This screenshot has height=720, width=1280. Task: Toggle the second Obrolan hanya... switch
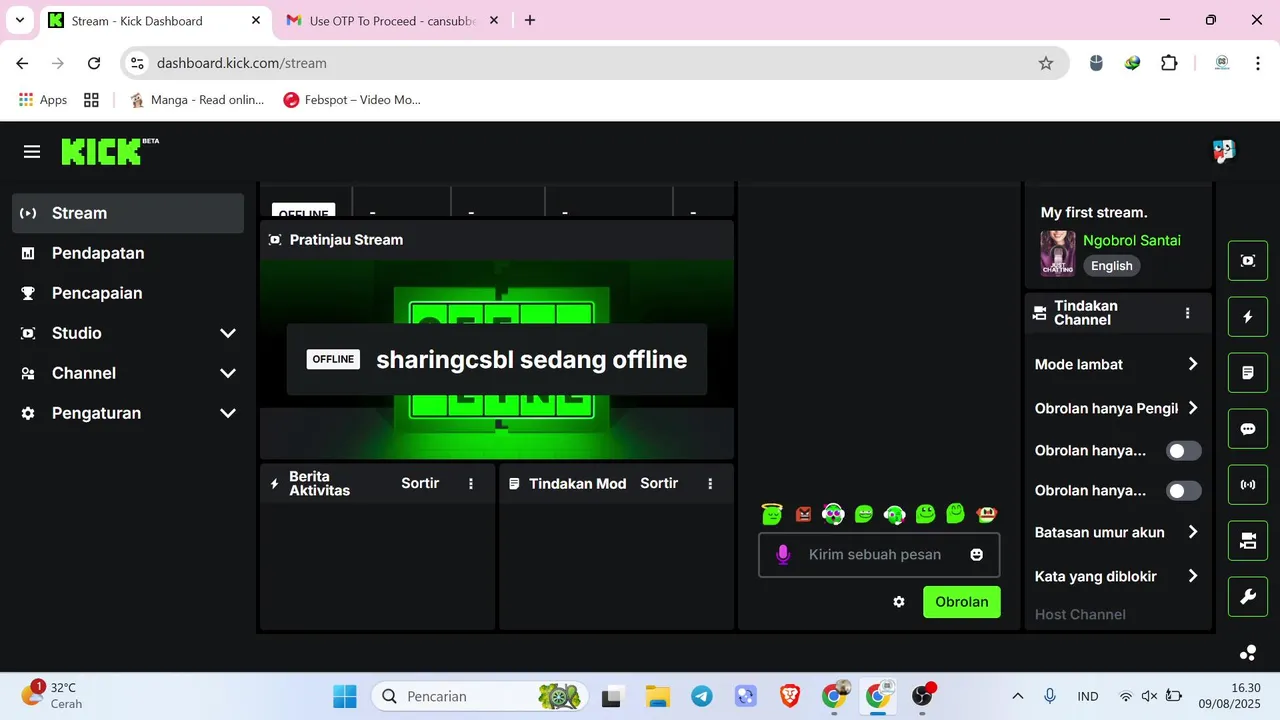tap(1184, 491)
